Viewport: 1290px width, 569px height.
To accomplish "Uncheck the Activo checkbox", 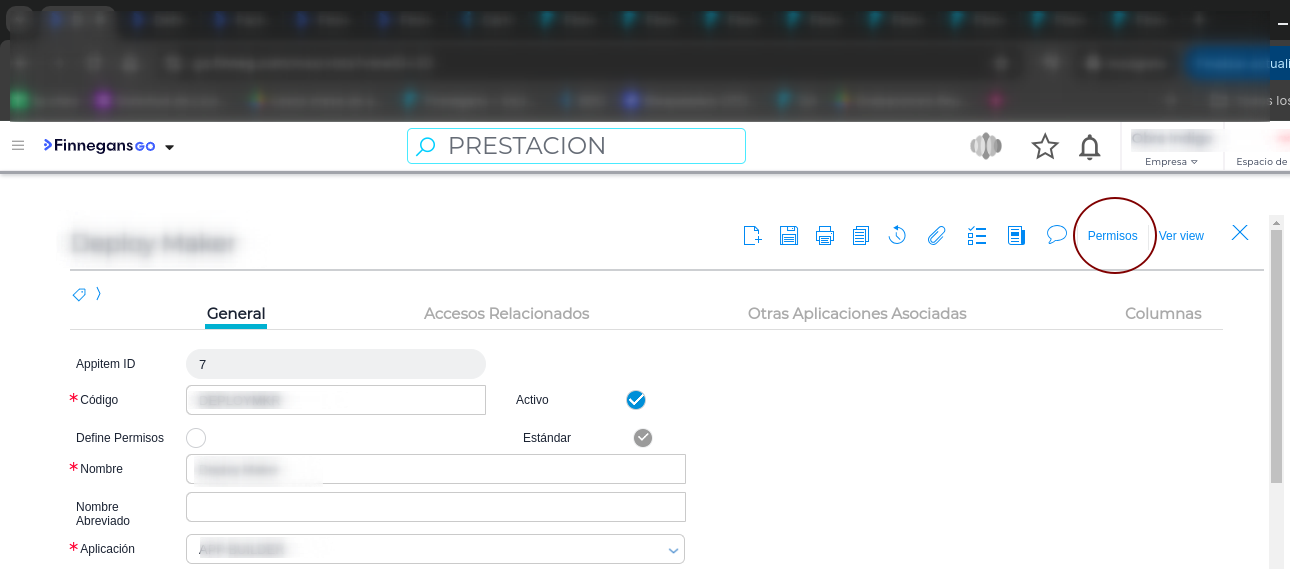I will point(636,400).
